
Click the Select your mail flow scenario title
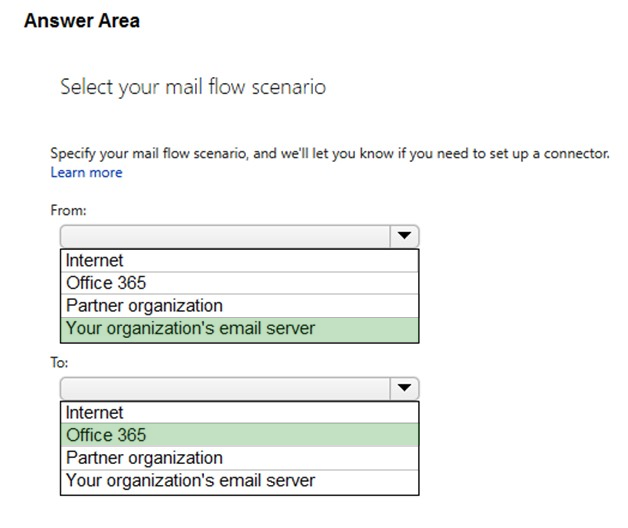(x=193, y=87)
